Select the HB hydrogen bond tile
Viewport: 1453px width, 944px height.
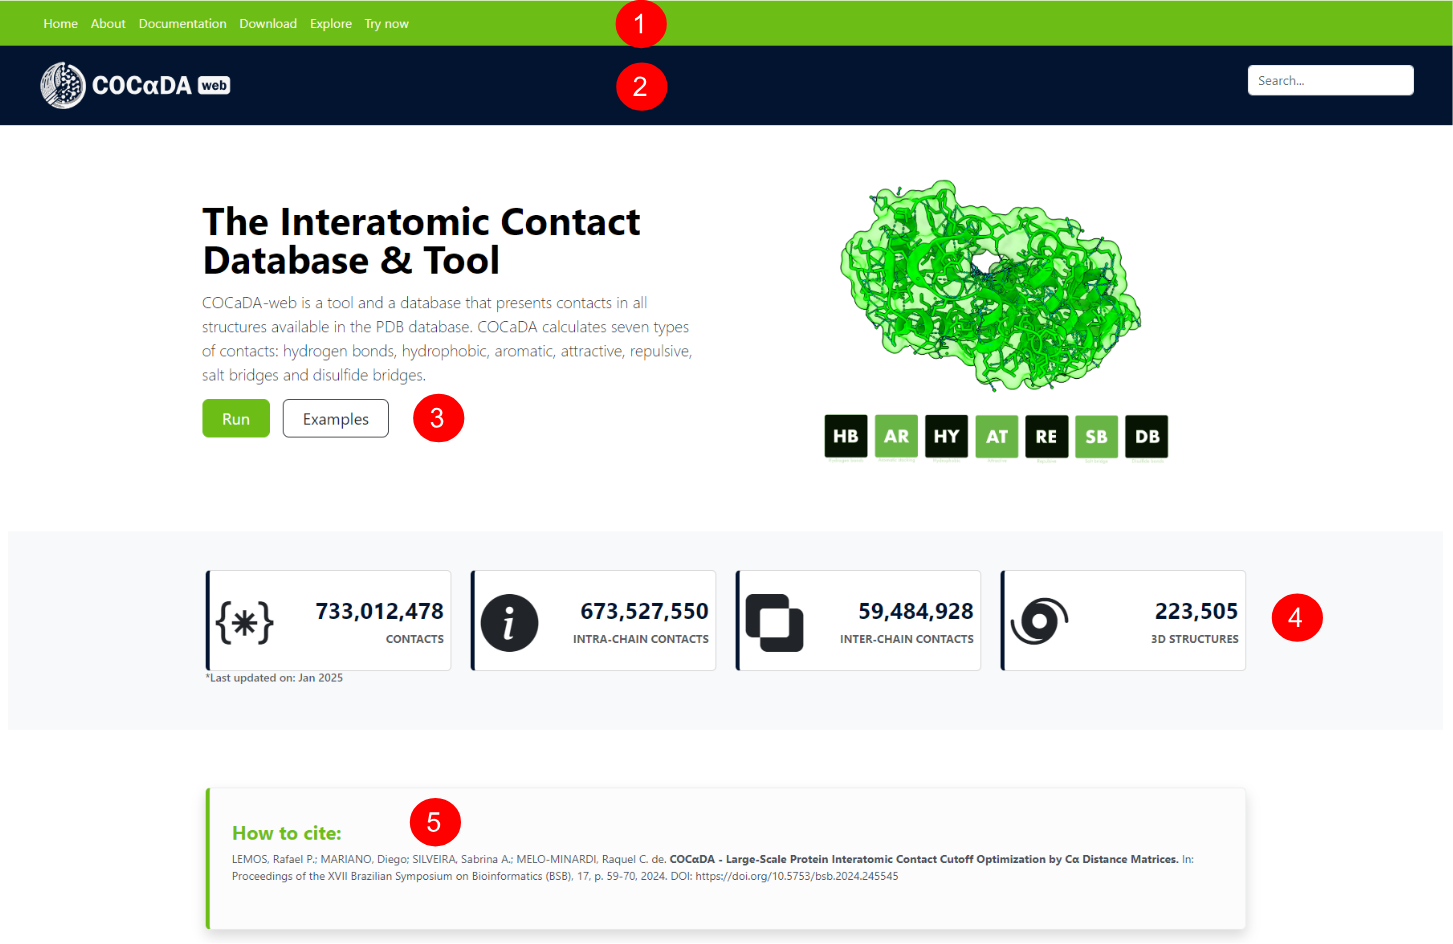(846, 436)
